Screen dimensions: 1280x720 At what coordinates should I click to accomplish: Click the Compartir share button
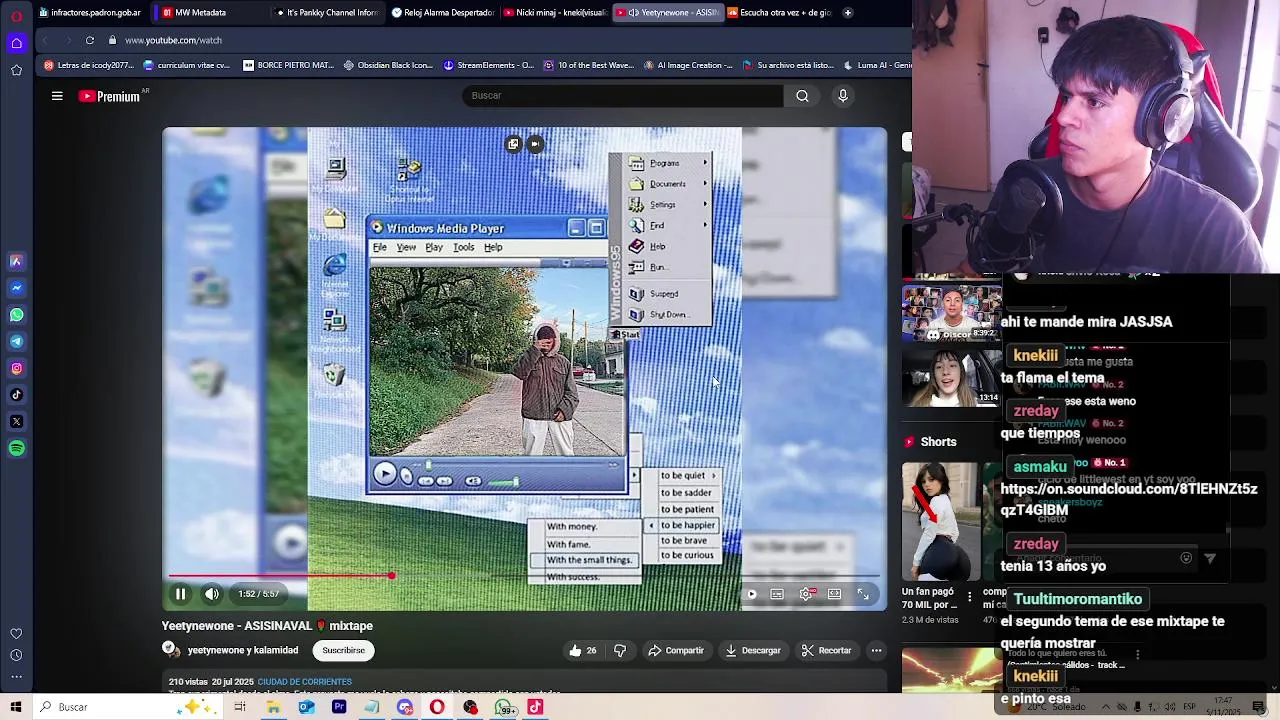click(676, 650)
